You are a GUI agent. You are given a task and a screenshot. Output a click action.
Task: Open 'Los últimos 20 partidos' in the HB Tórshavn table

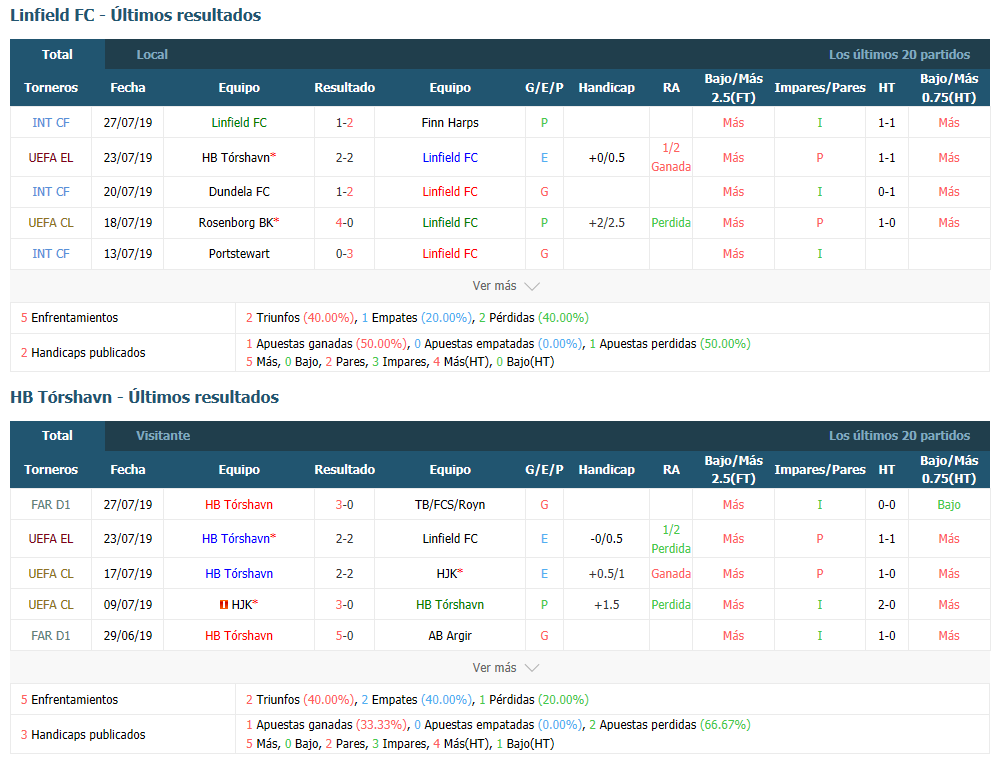[899, 436]
